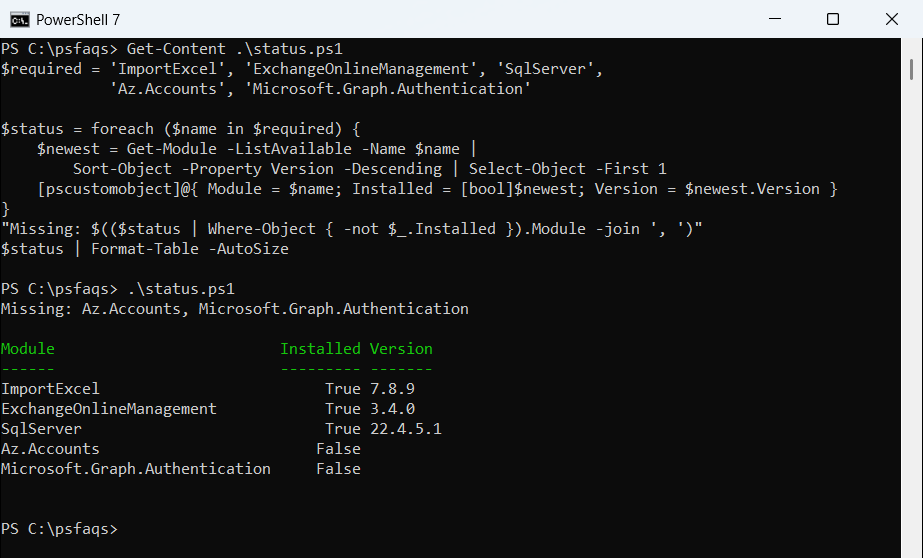Viewport: 923px width, 558px height.
Task: Minimize the PowerShell 7 window
Action: coord(775,19)
